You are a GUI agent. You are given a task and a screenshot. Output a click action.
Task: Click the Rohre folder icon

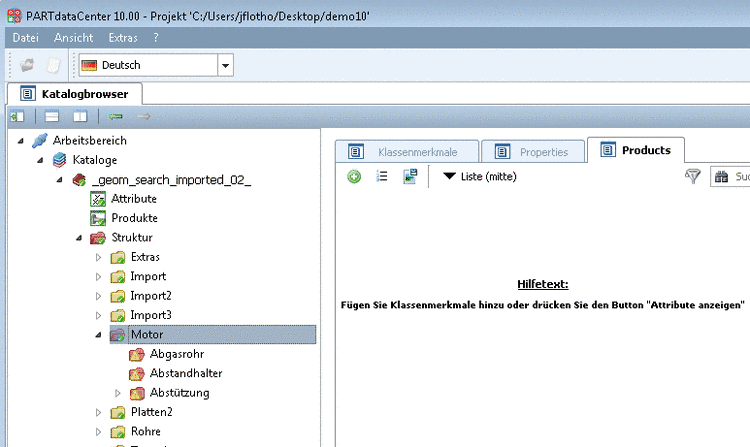pos(118,432)
